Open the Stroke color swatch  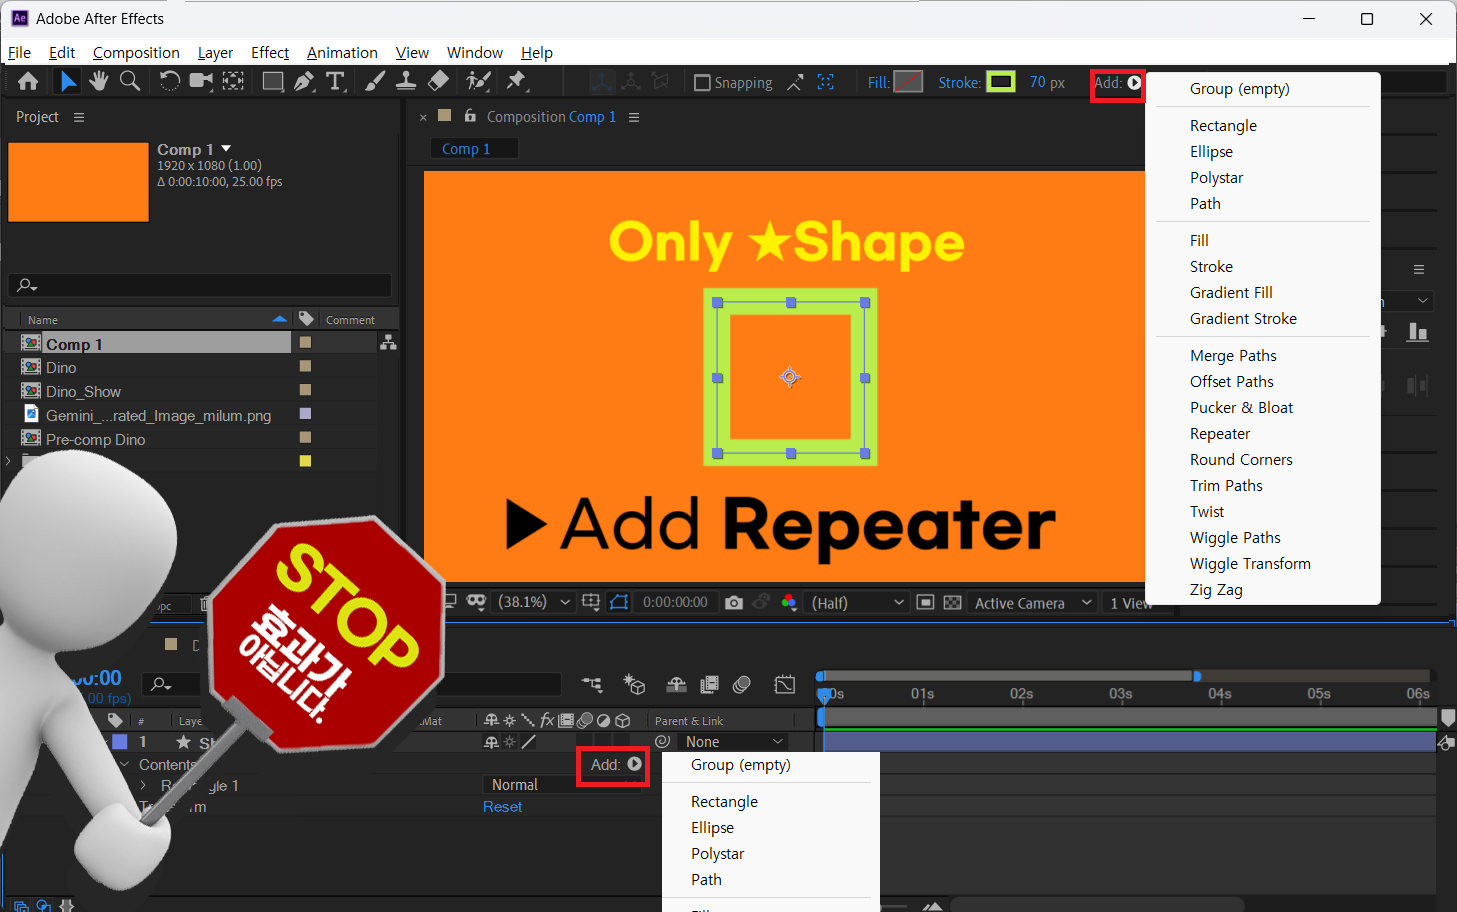click(x=1001, y=82)
